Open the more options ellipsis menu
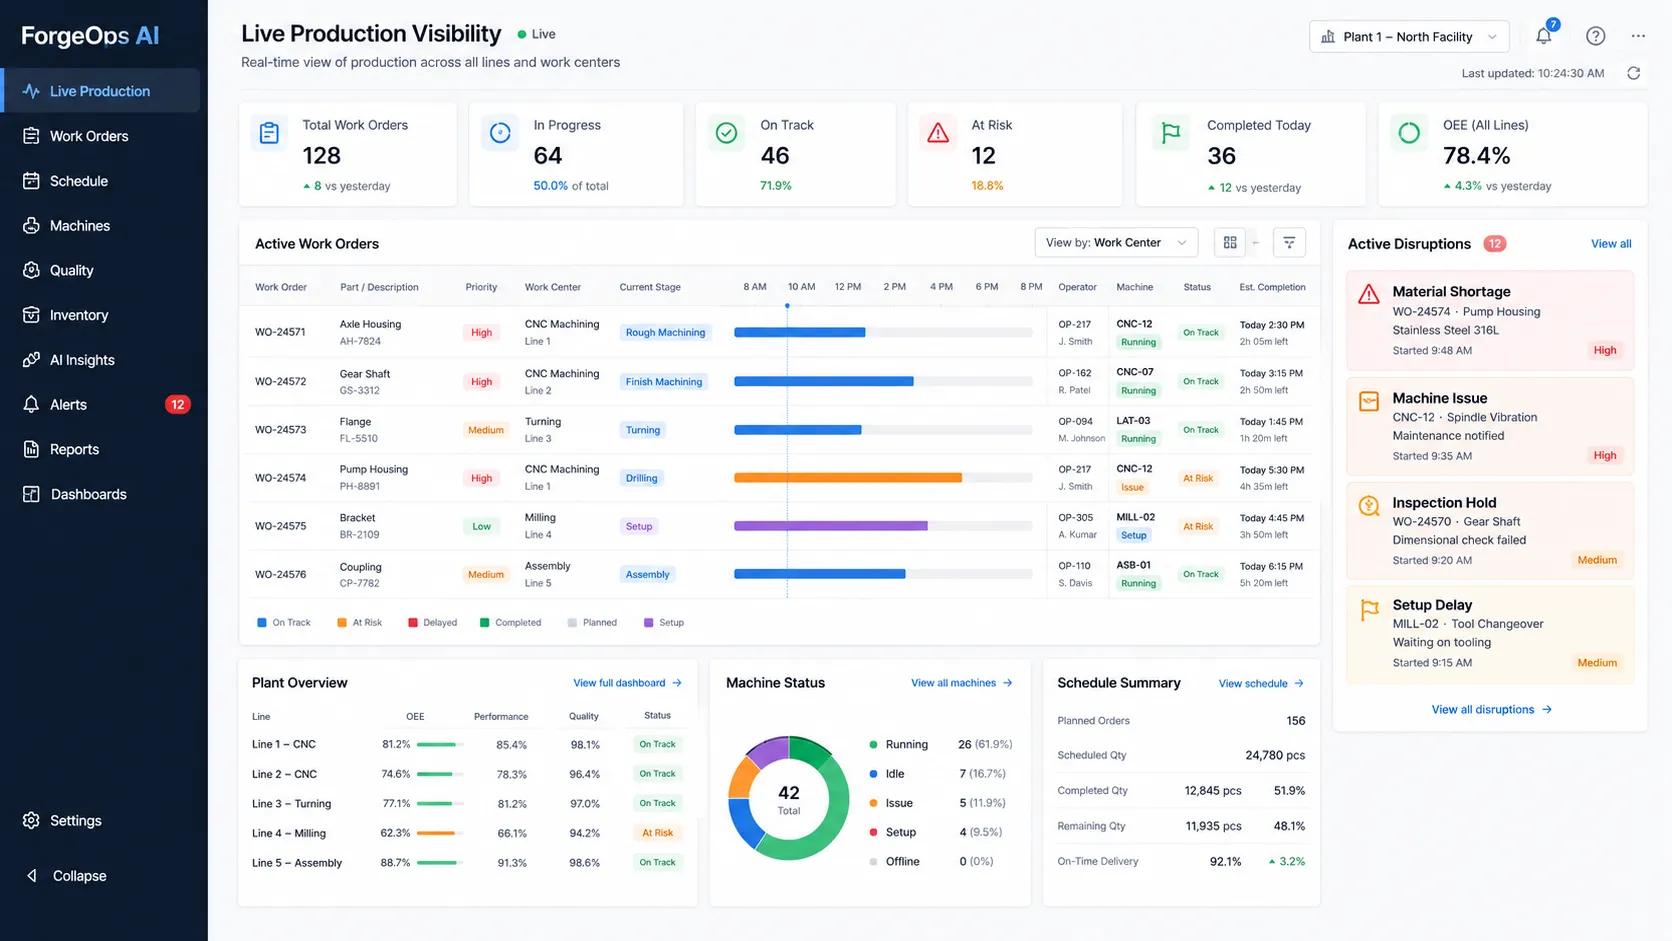Viewport: 1672px width, 941px height. [1638, 36]
